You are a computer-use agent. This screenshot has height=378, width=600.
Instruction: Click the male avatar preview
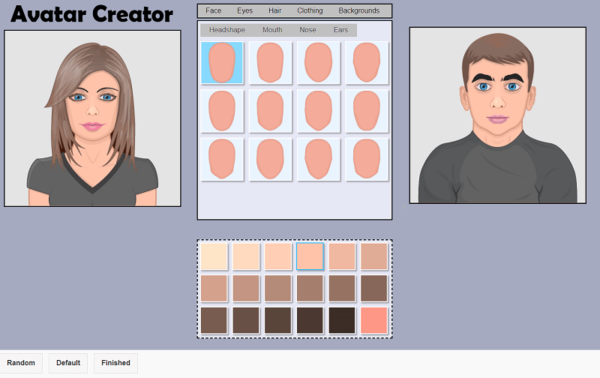click(x=497, y=115)
